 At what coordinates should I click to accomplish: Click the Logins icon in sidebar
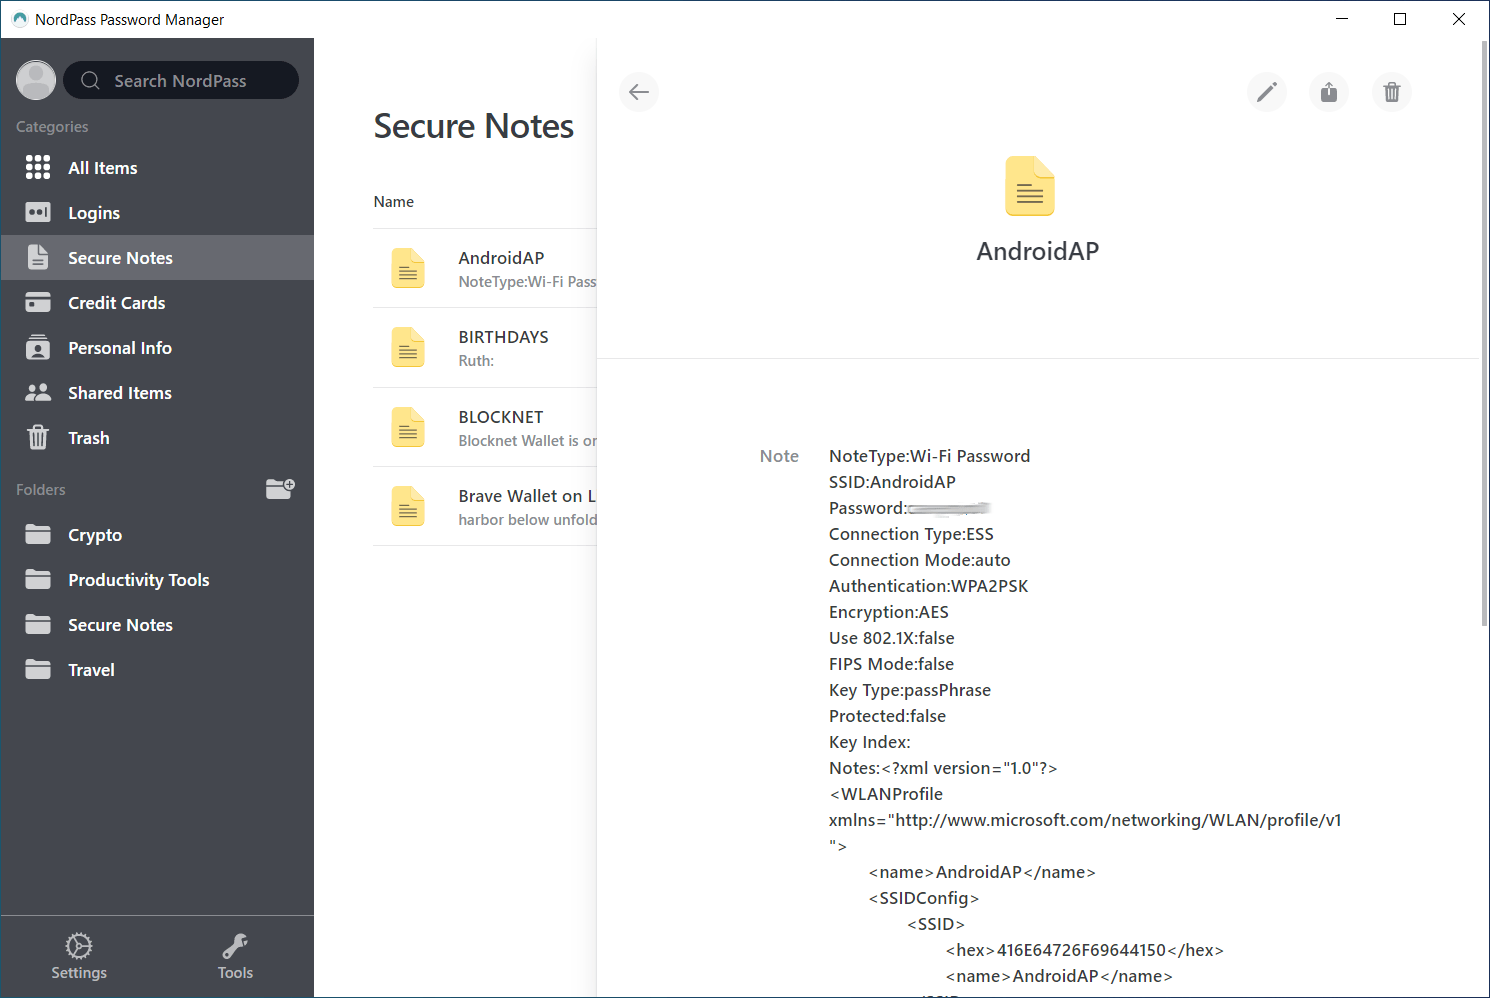(x=38, y=212)
